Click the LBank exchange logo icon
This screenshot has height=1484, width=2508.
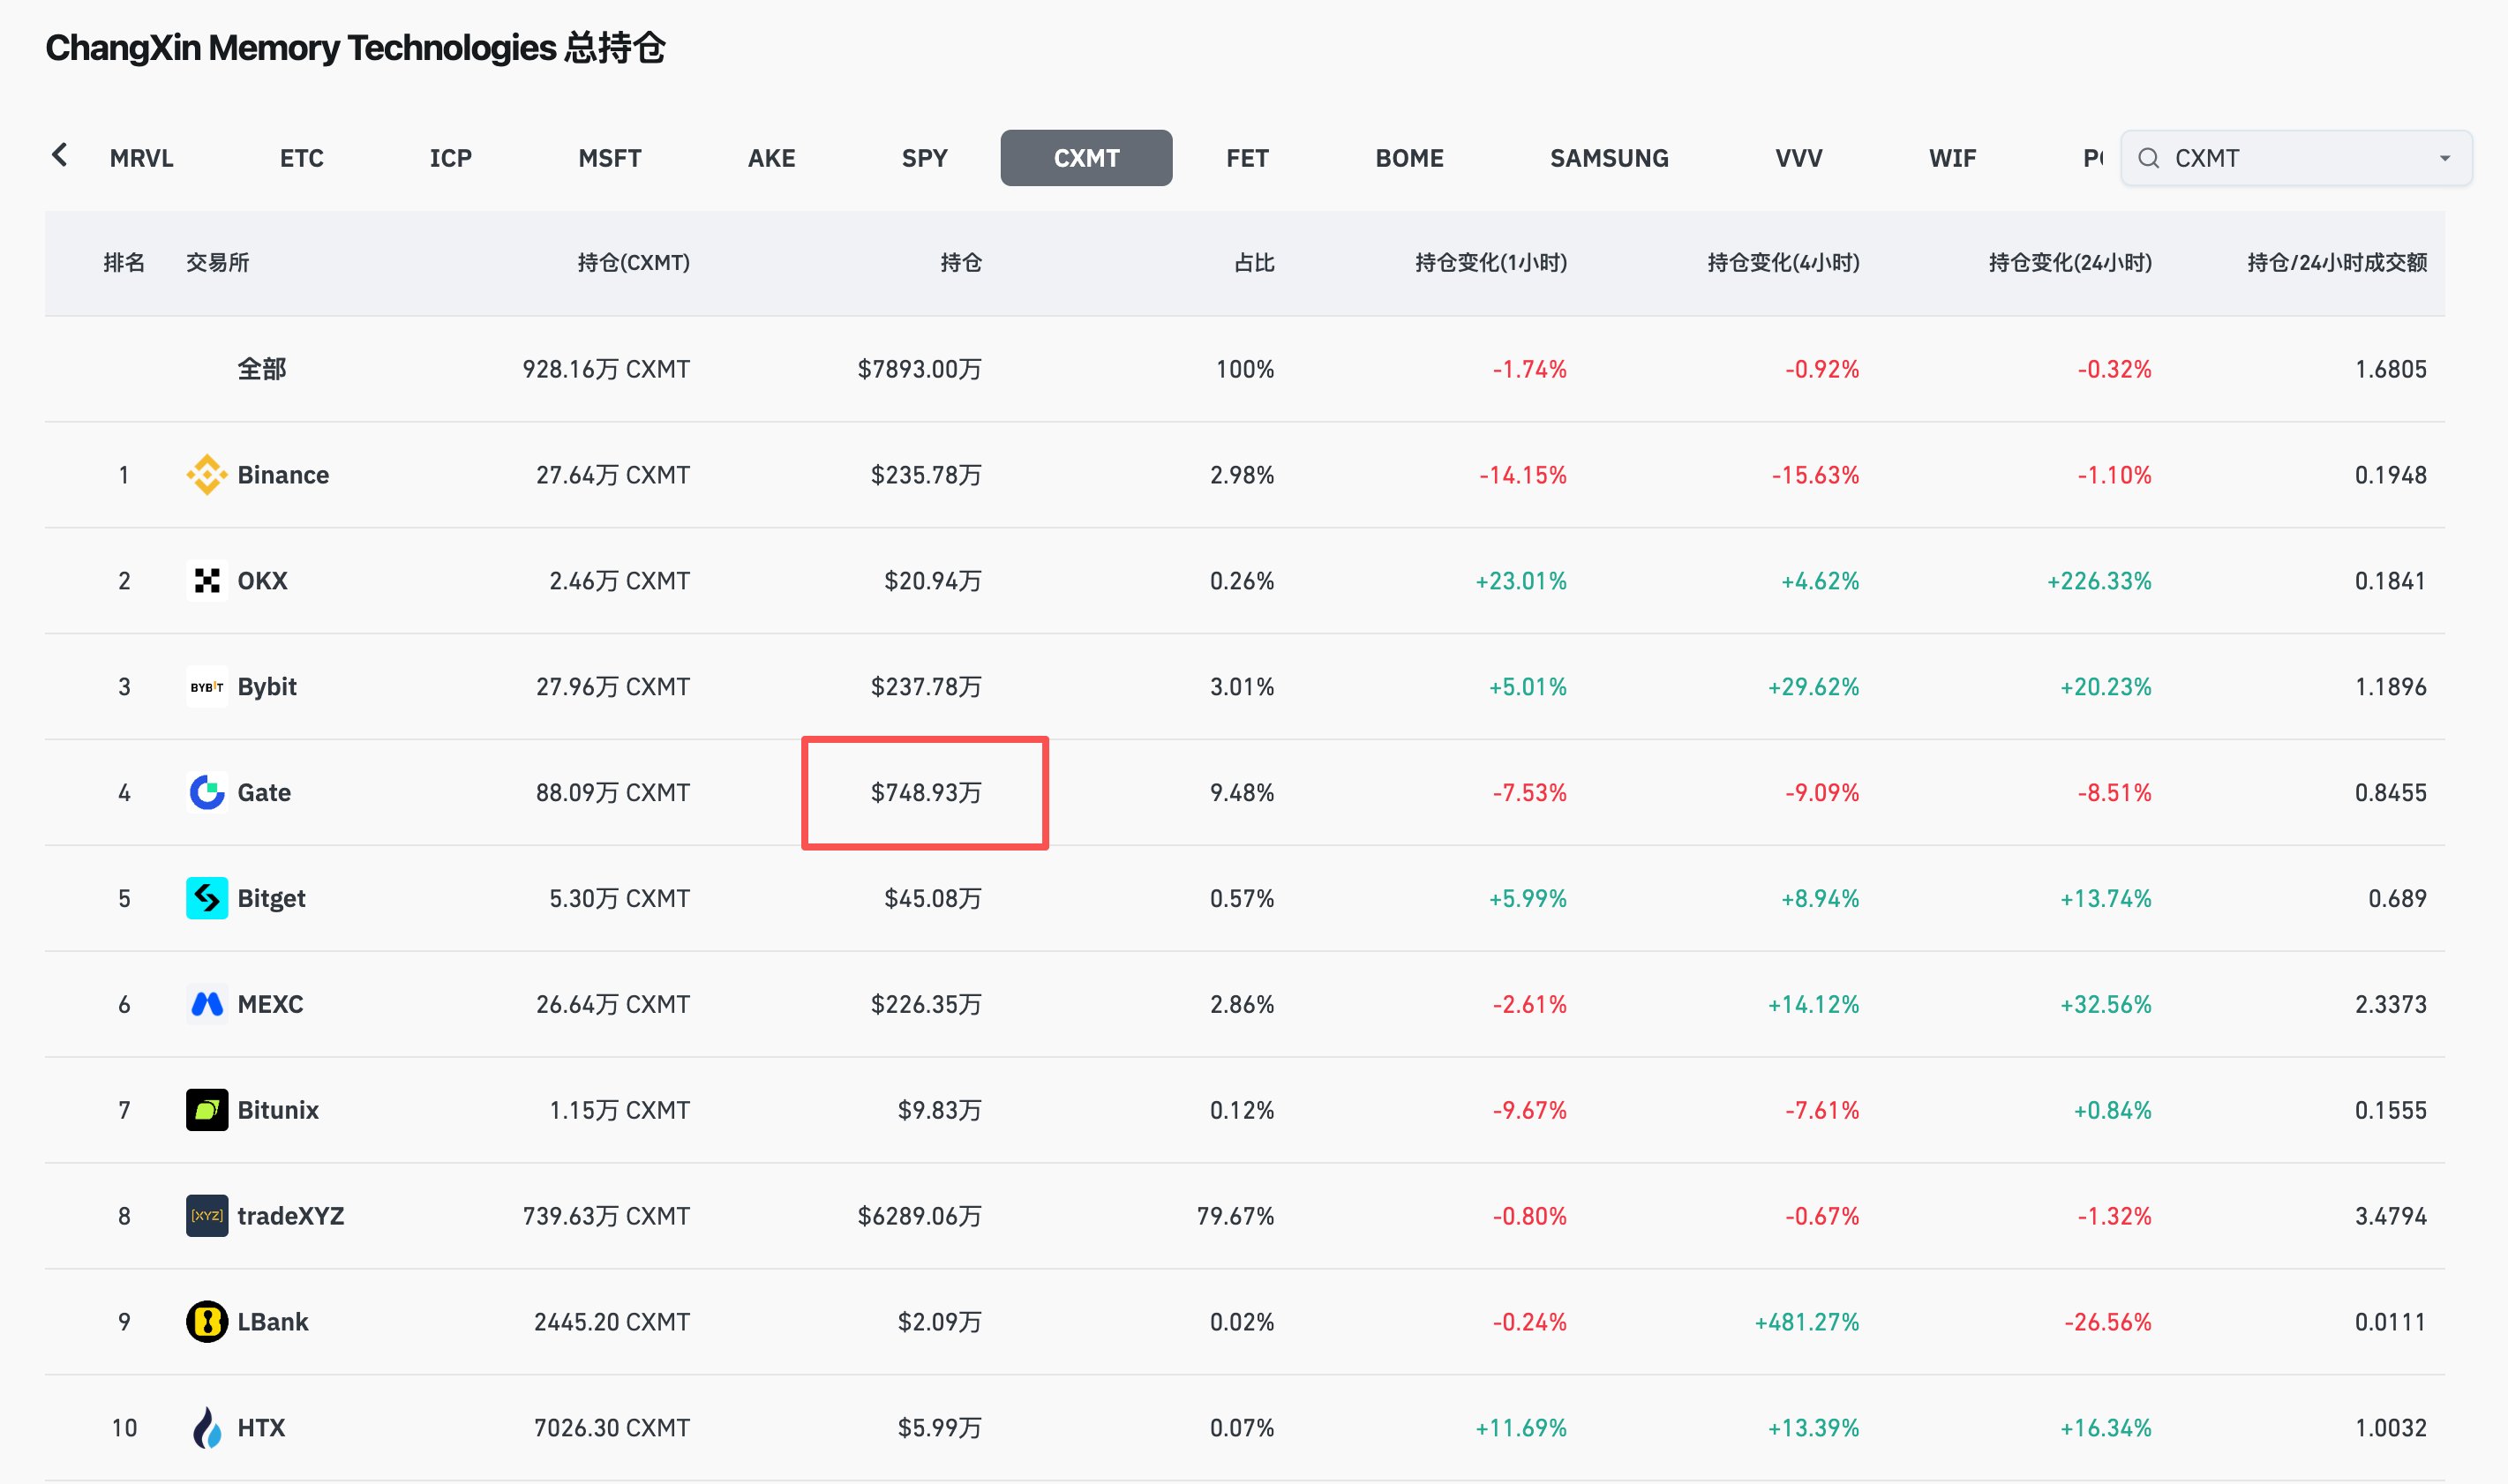tap(207, 1322)
